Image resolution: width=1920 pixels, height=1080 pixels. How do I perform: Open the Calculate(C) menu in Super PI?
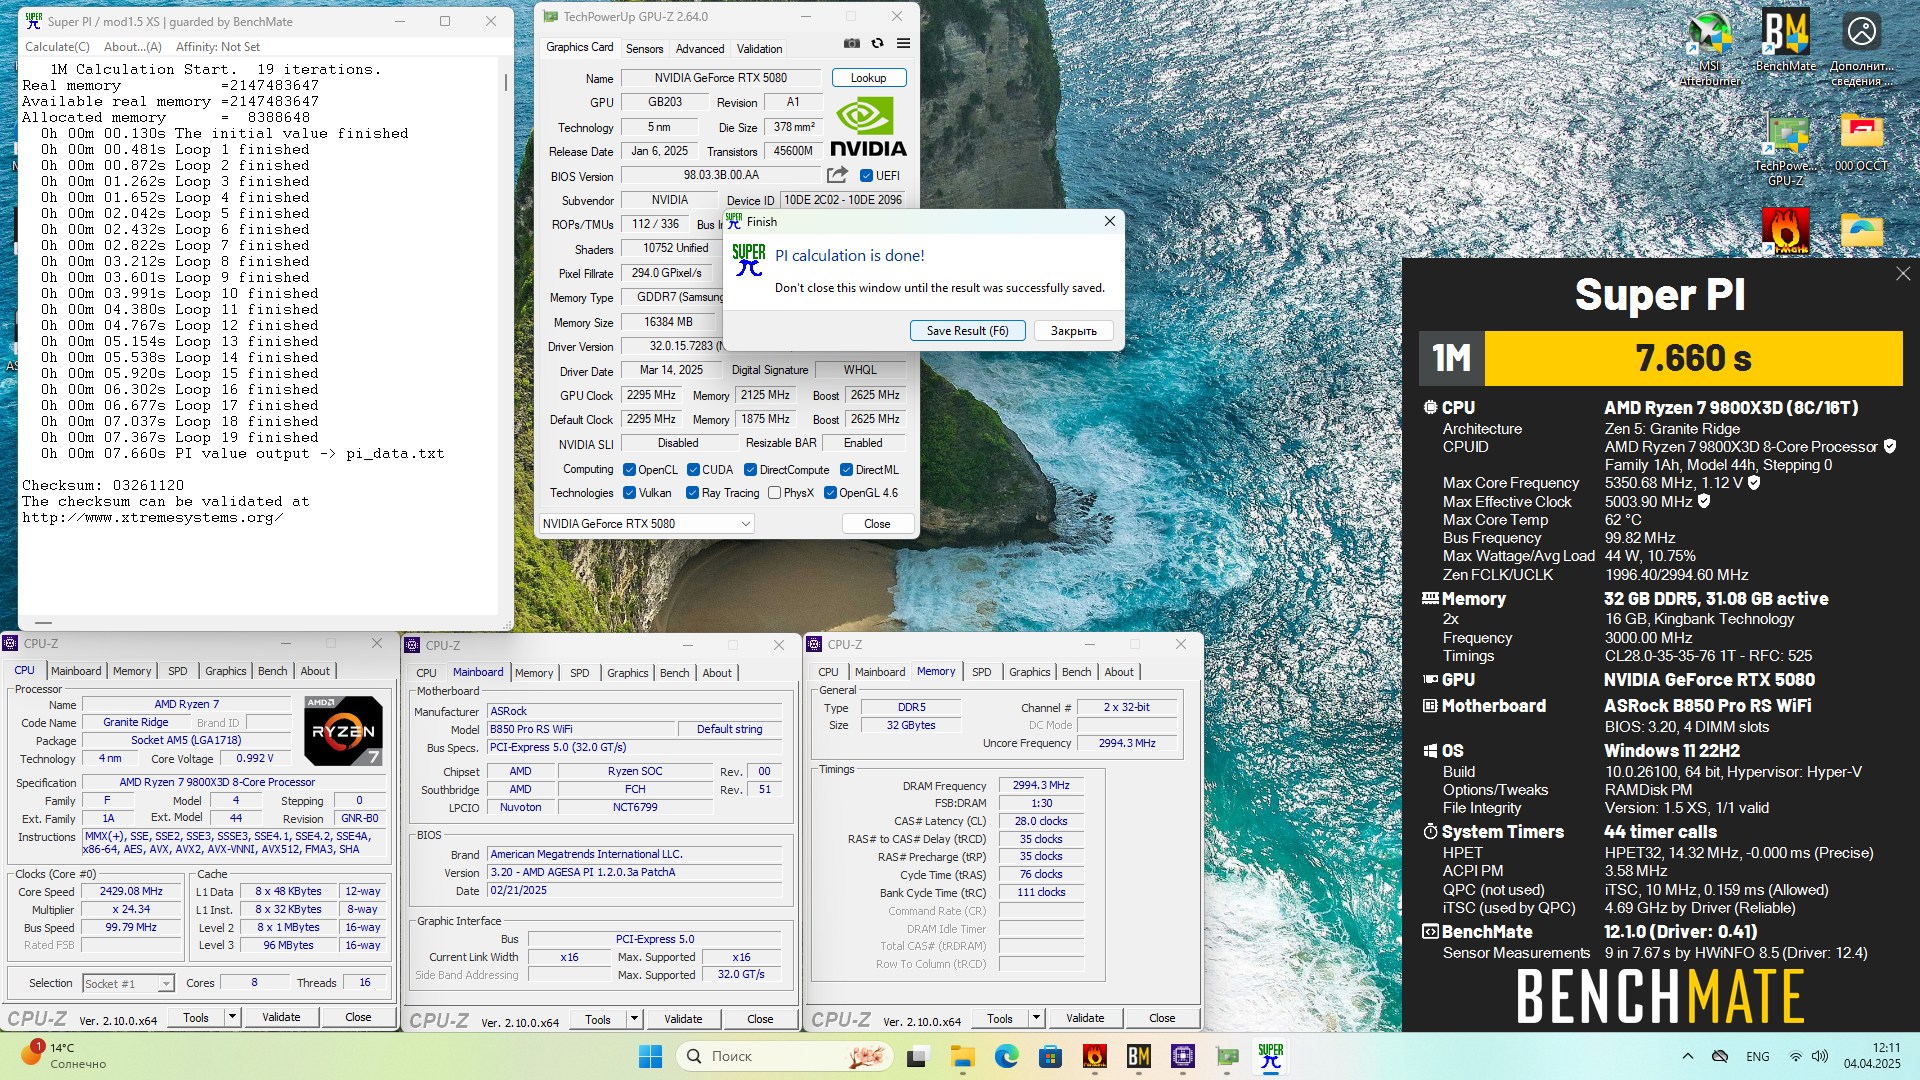[57, 47]
